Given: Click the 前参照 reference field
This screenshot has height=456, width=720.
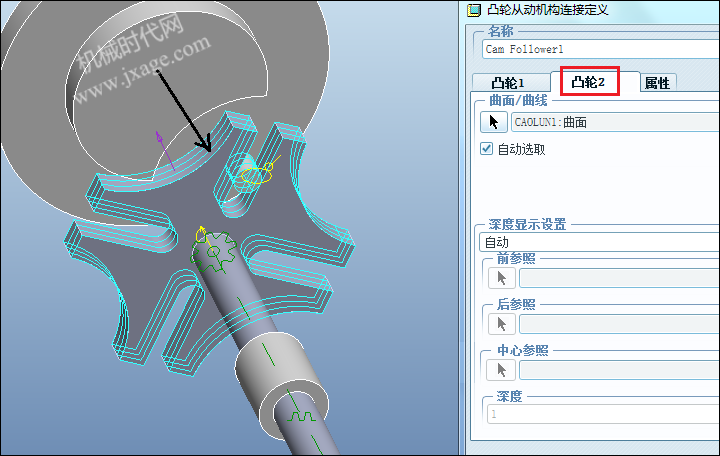Looking at the screenshot, I should coord(619,278).
